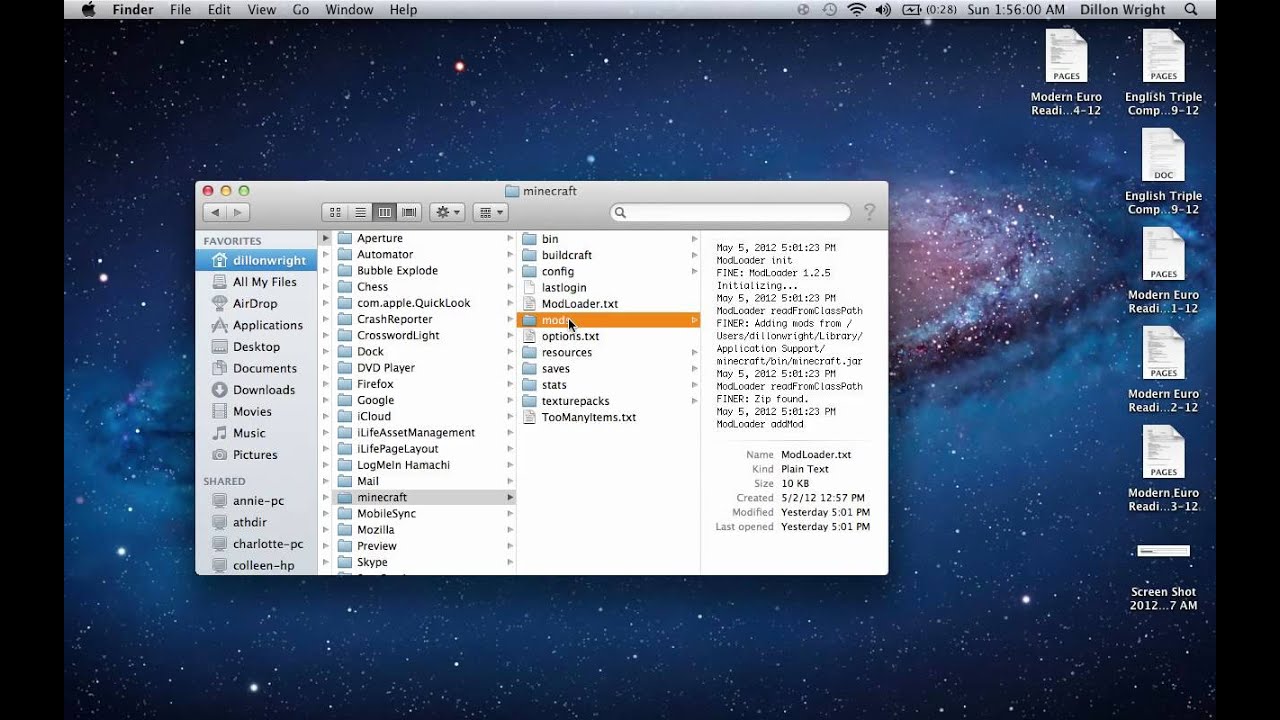Expand stats folder arrow
The width and height of the screenshot is (1280, 720).
click(x=694, y=385)
